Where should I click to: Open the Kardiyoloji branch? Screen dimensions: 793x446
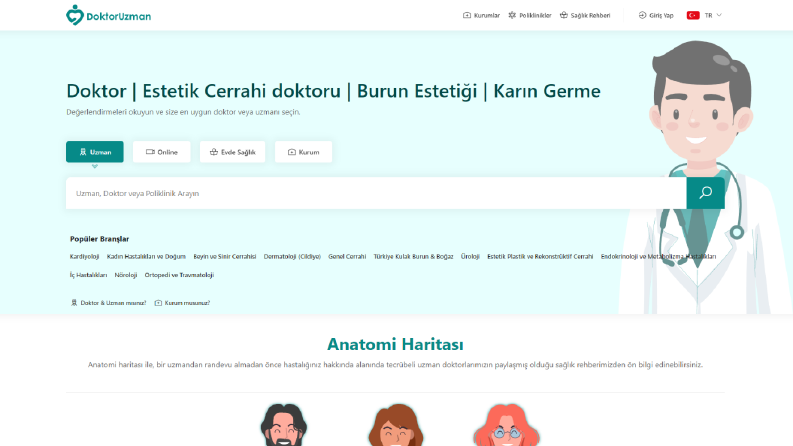tap(84, 256)
